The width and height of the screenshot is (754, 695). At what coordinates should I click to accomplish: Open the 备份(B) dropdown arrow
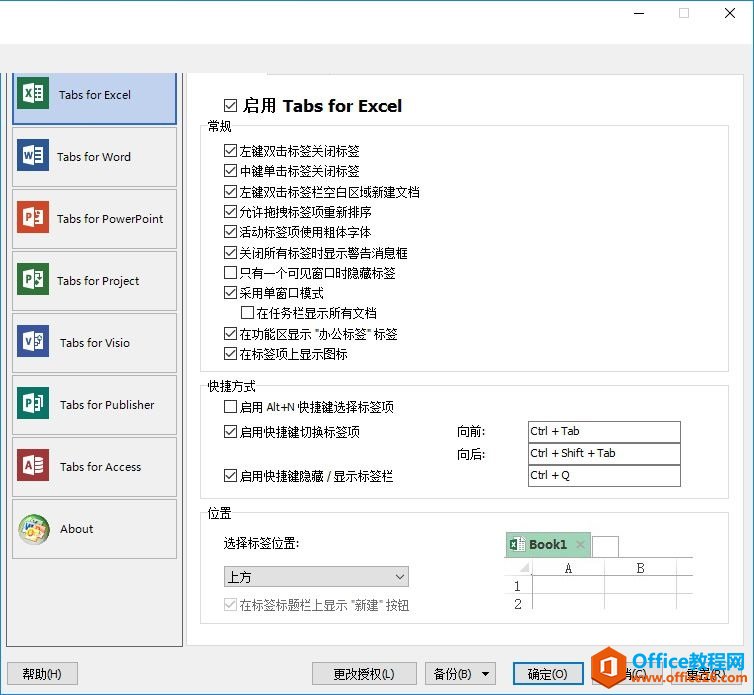[486, 674]
